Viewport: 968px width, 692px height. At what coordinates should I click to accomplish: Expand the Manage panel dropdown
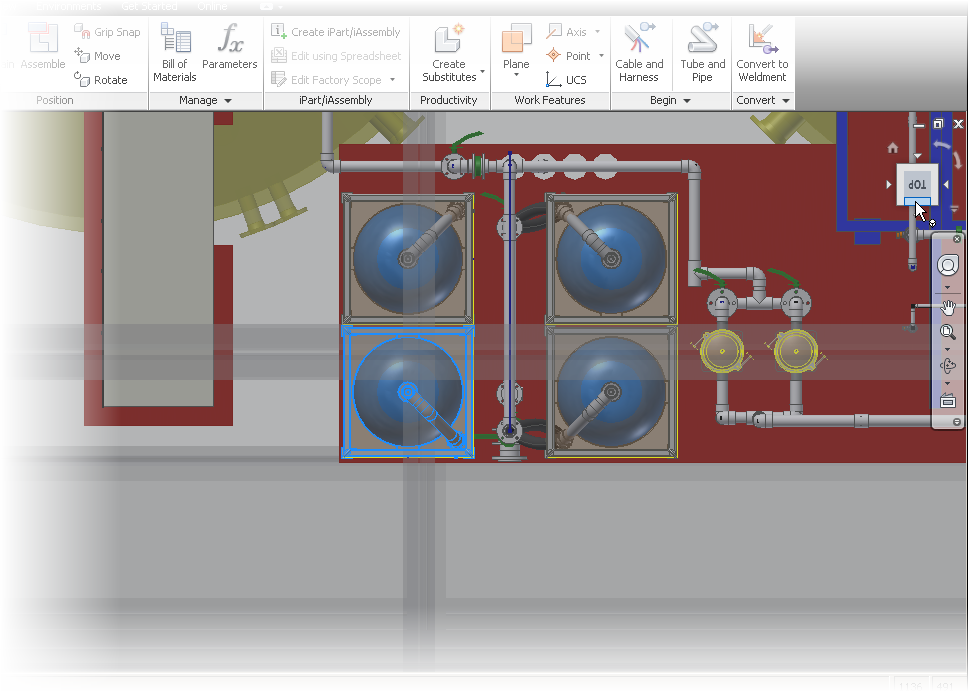[228, 101]
